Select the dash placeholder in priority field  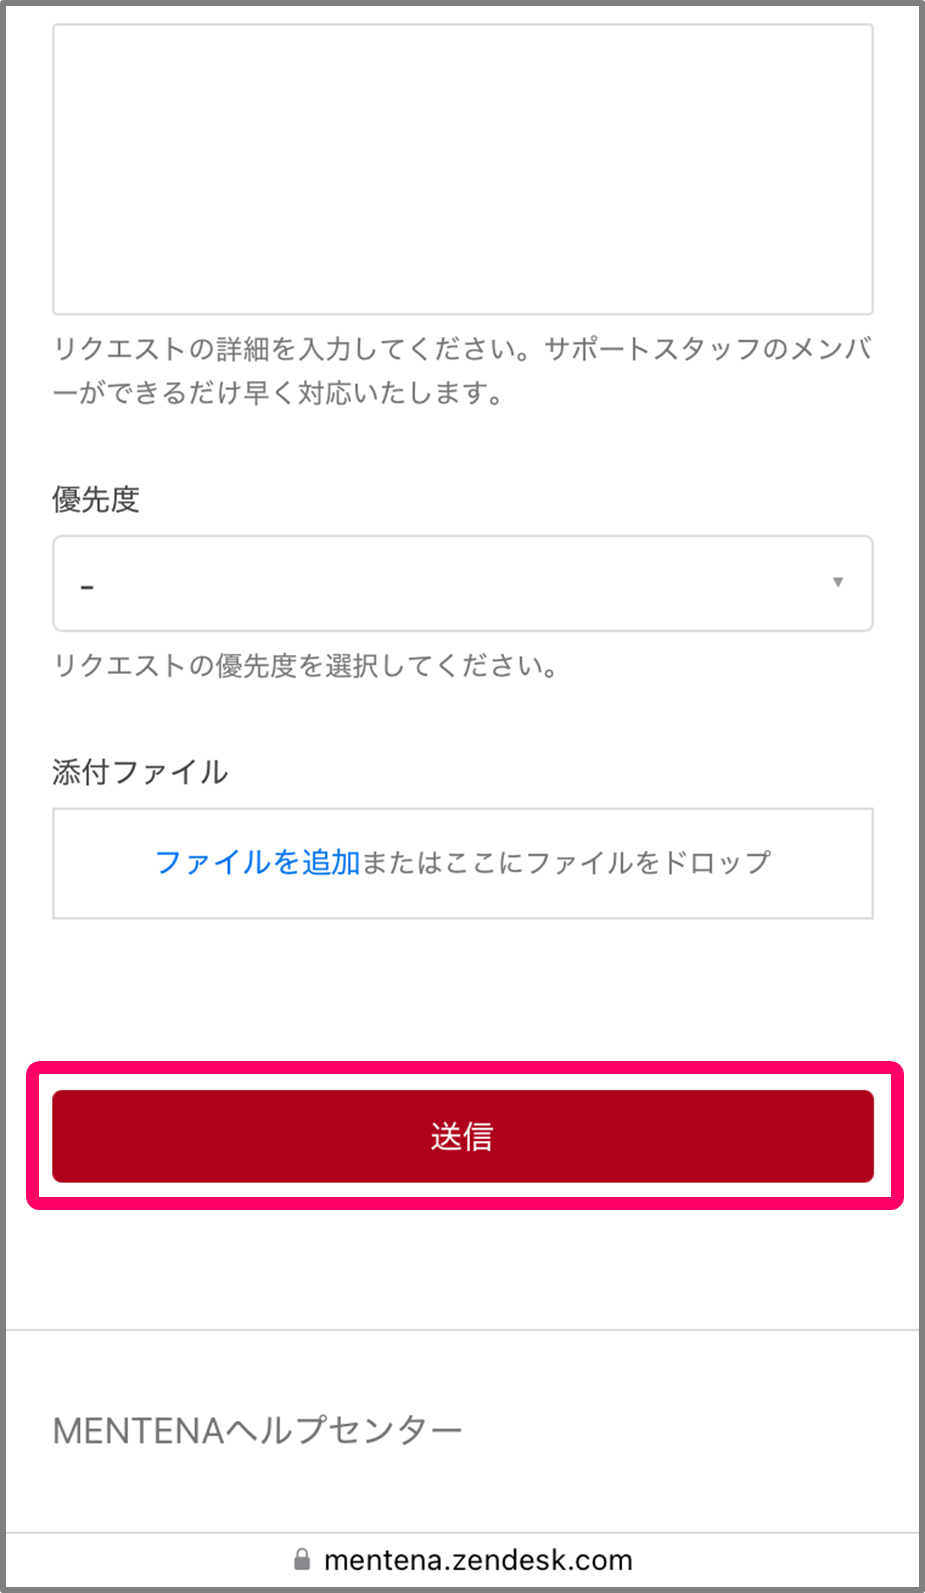[x=87, y=586]
